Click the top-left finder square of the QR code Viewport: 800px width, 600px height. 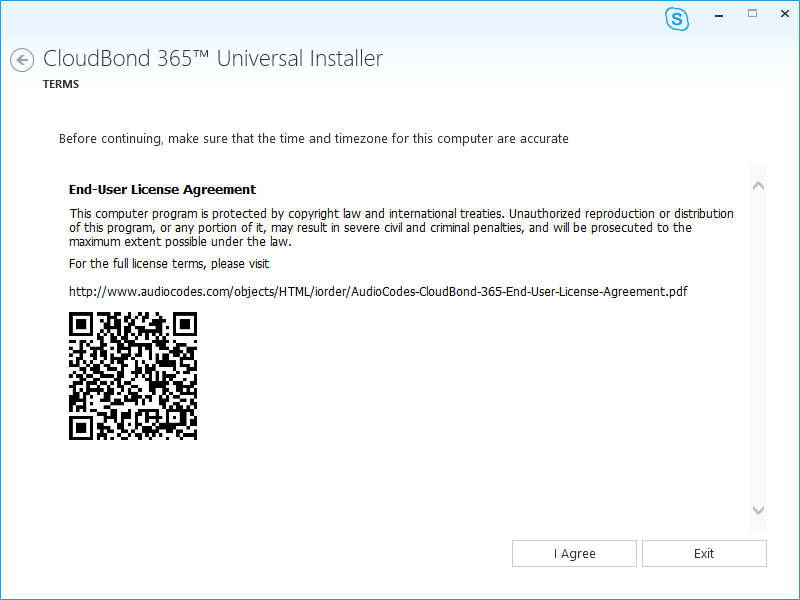point(81,324)
